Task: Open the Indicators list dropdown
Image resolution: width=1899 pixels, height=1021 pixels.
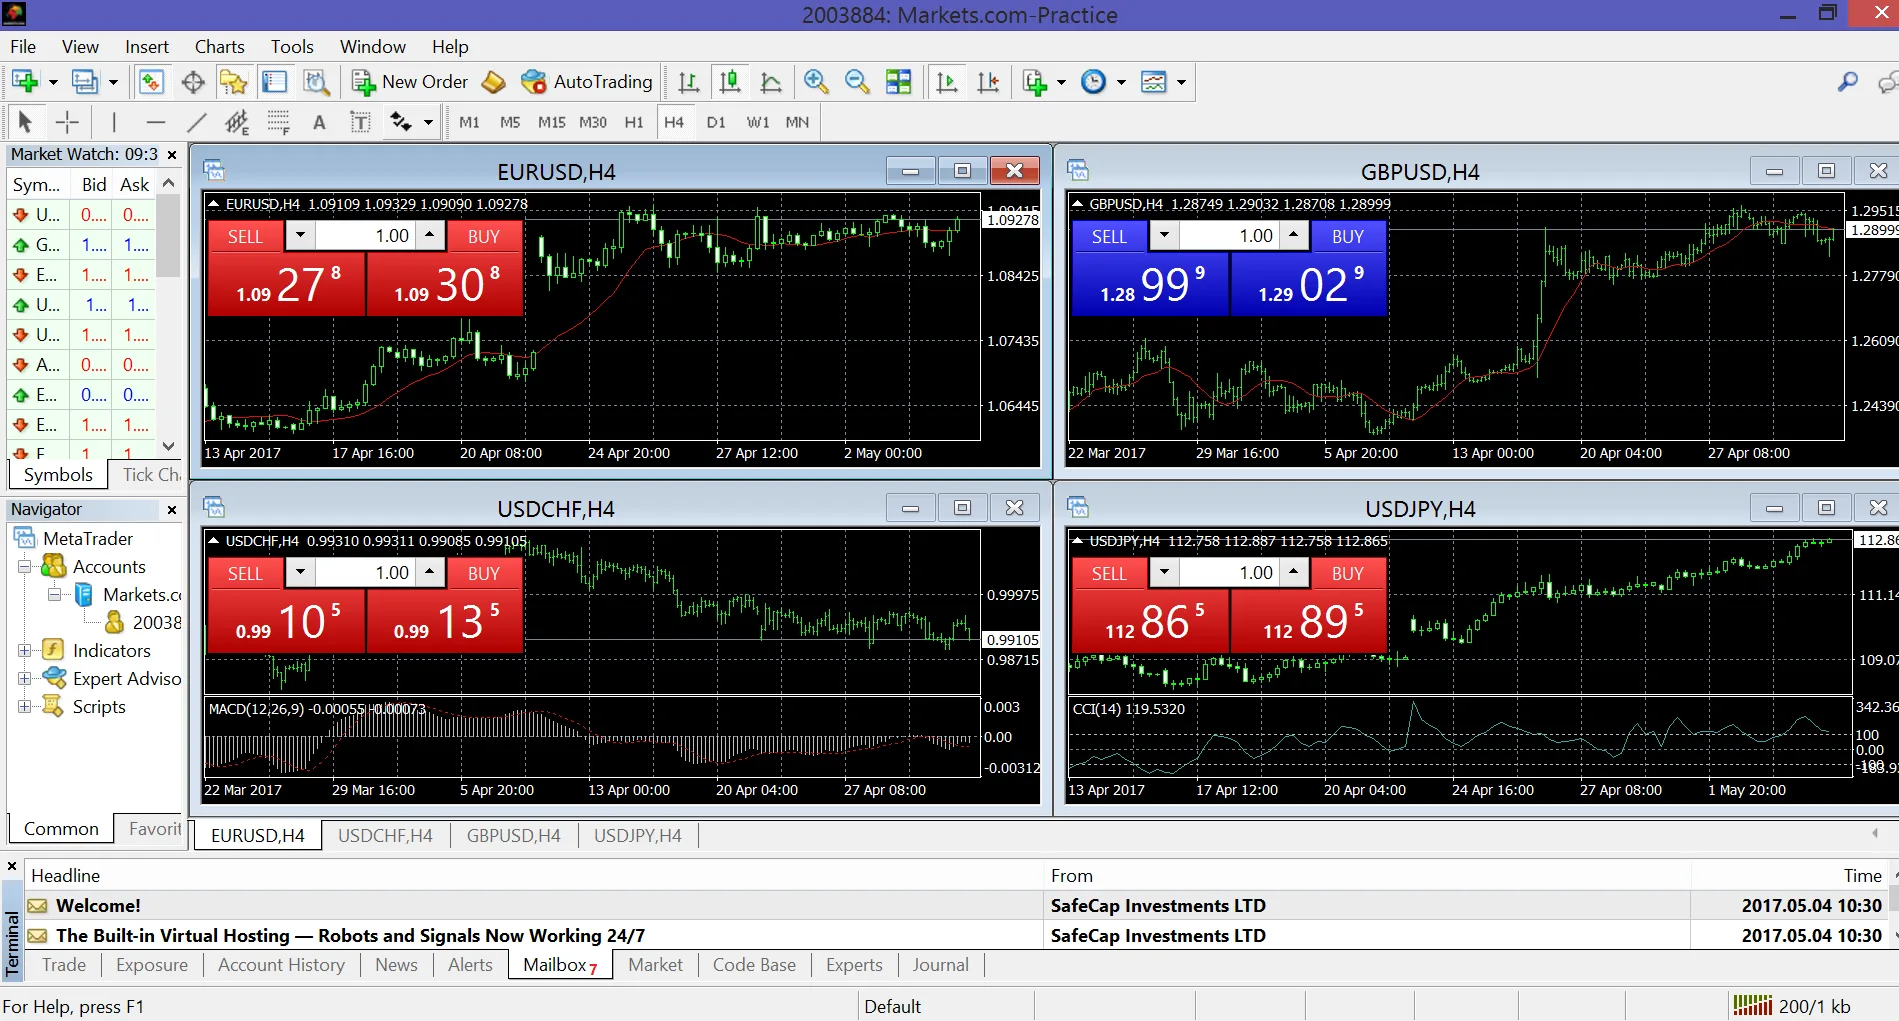Action: pyautogui.click(x=1061, y=82)
